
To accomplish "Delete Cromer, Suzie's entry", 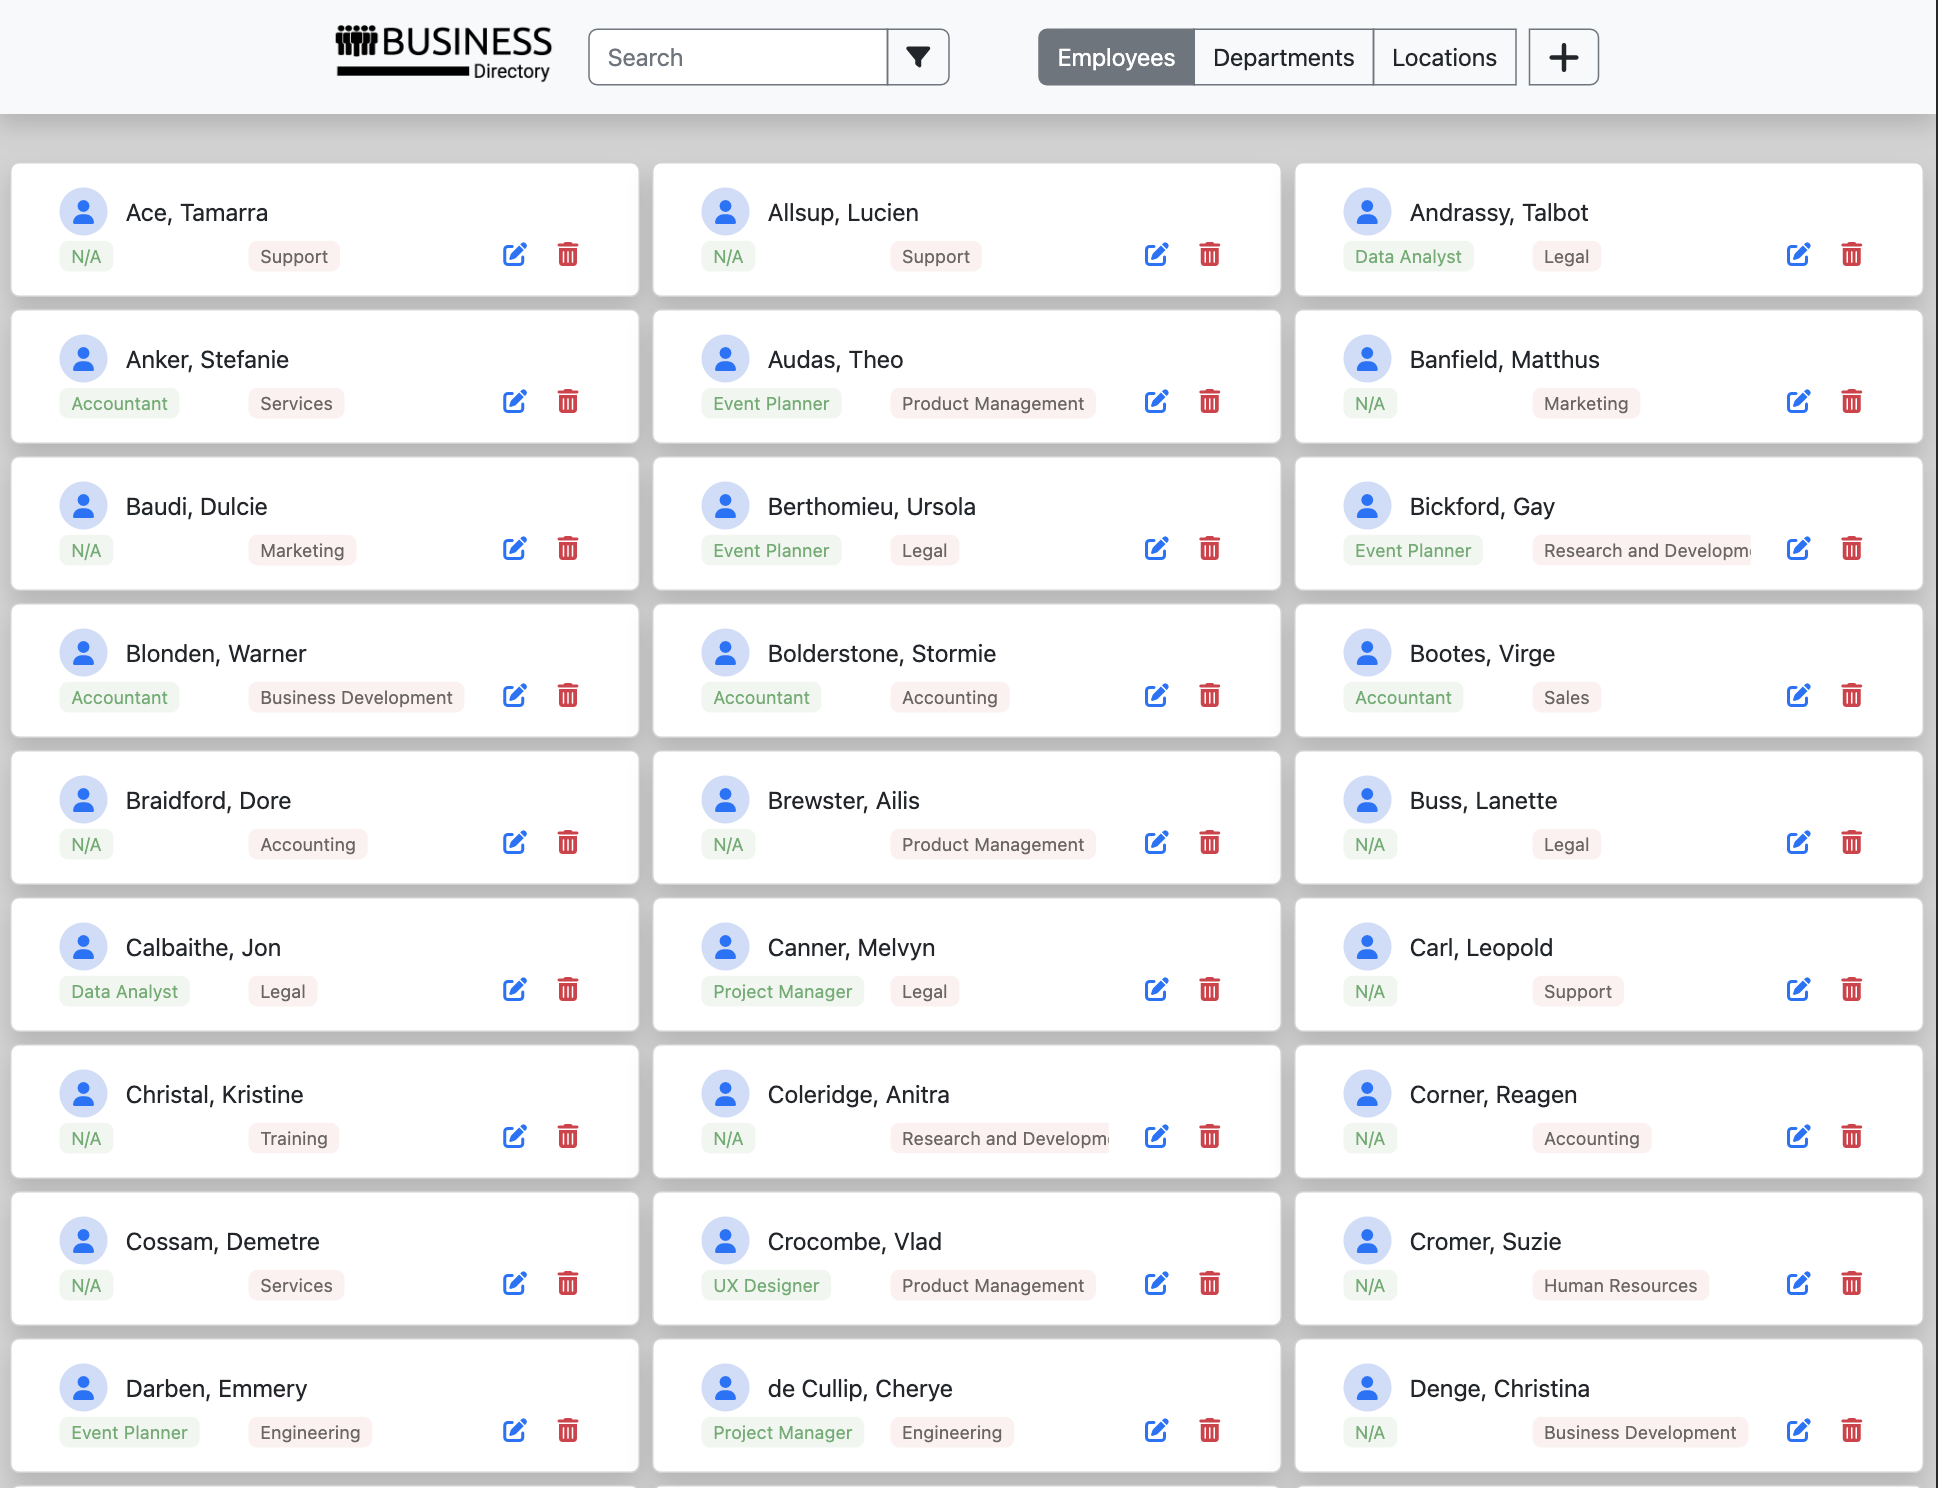I will (x=1851, y=1284).
